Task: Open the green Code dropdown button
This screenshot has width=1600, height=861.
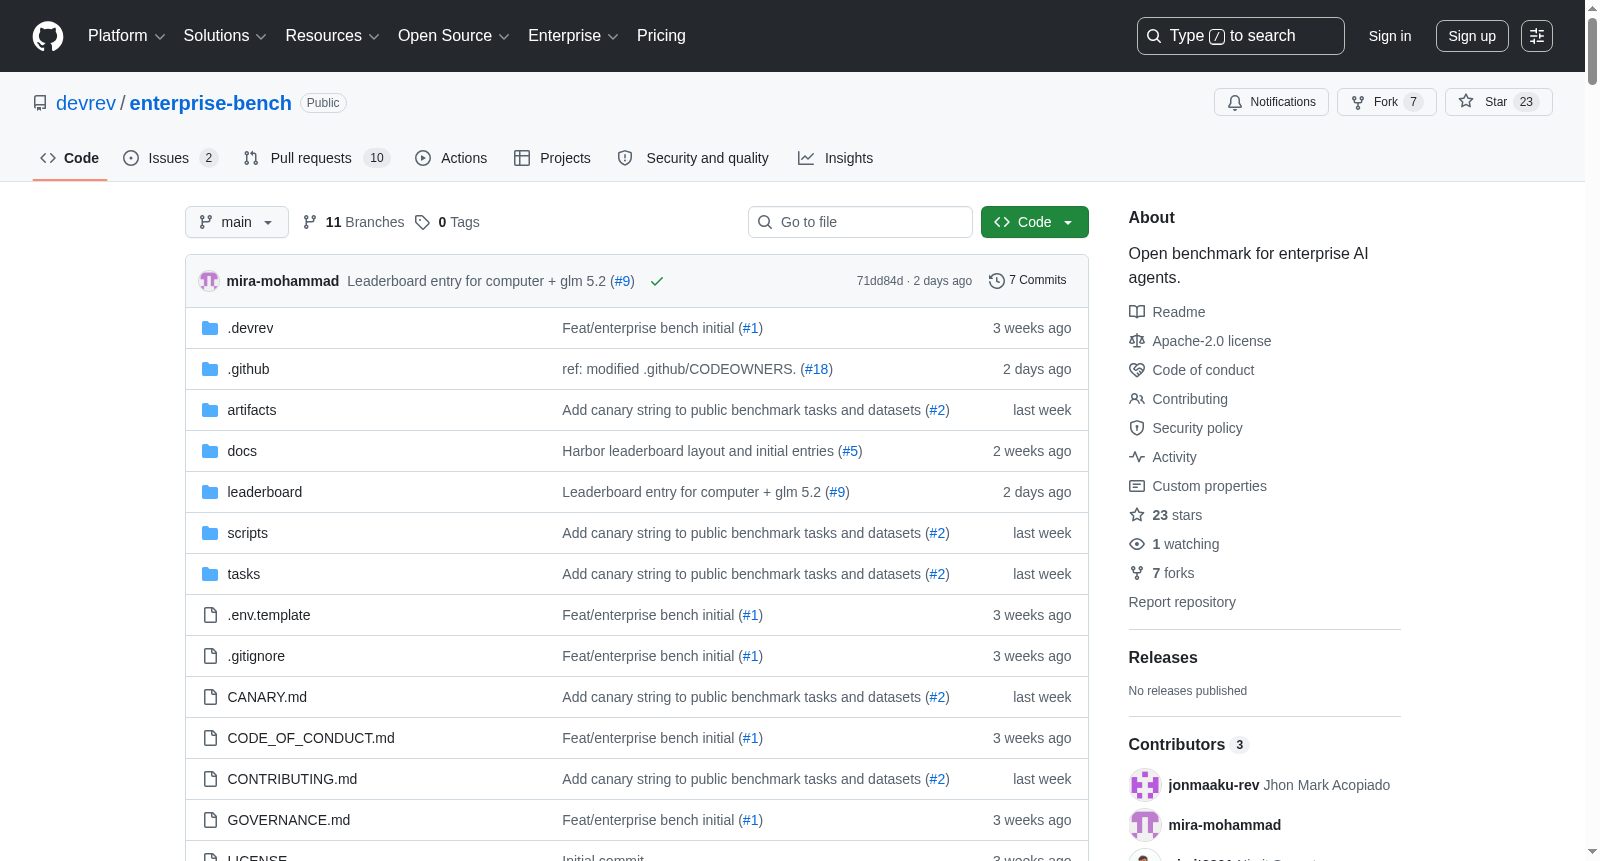Action: [1034, 222]
